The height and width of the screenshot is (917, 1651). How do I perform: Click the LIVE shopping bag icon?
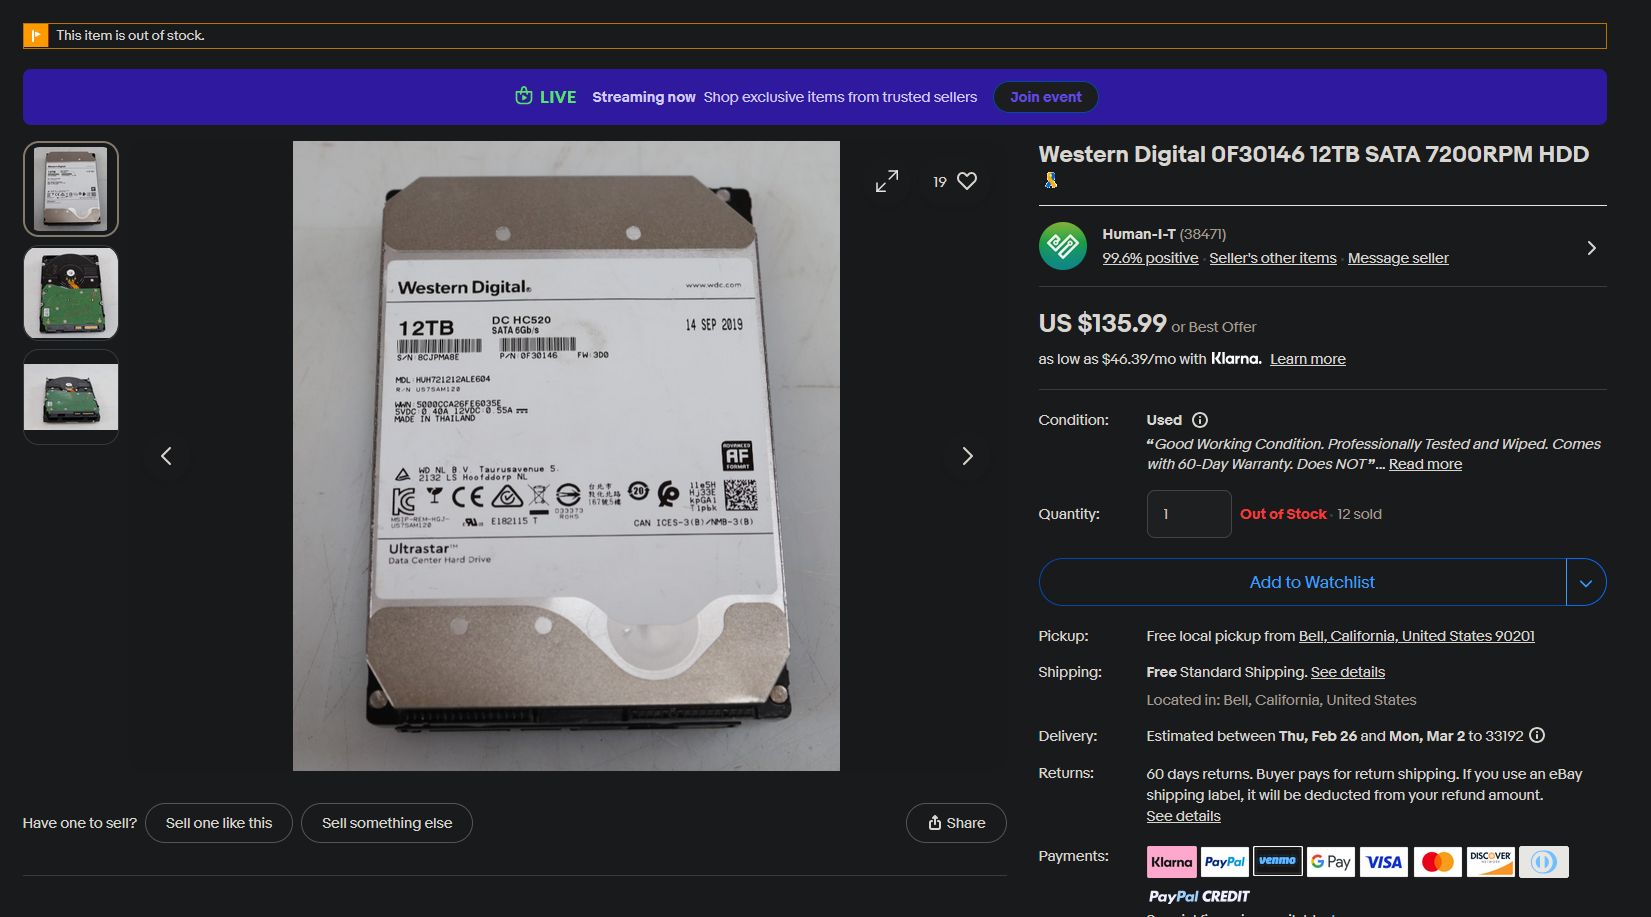[x=523, y=96]
